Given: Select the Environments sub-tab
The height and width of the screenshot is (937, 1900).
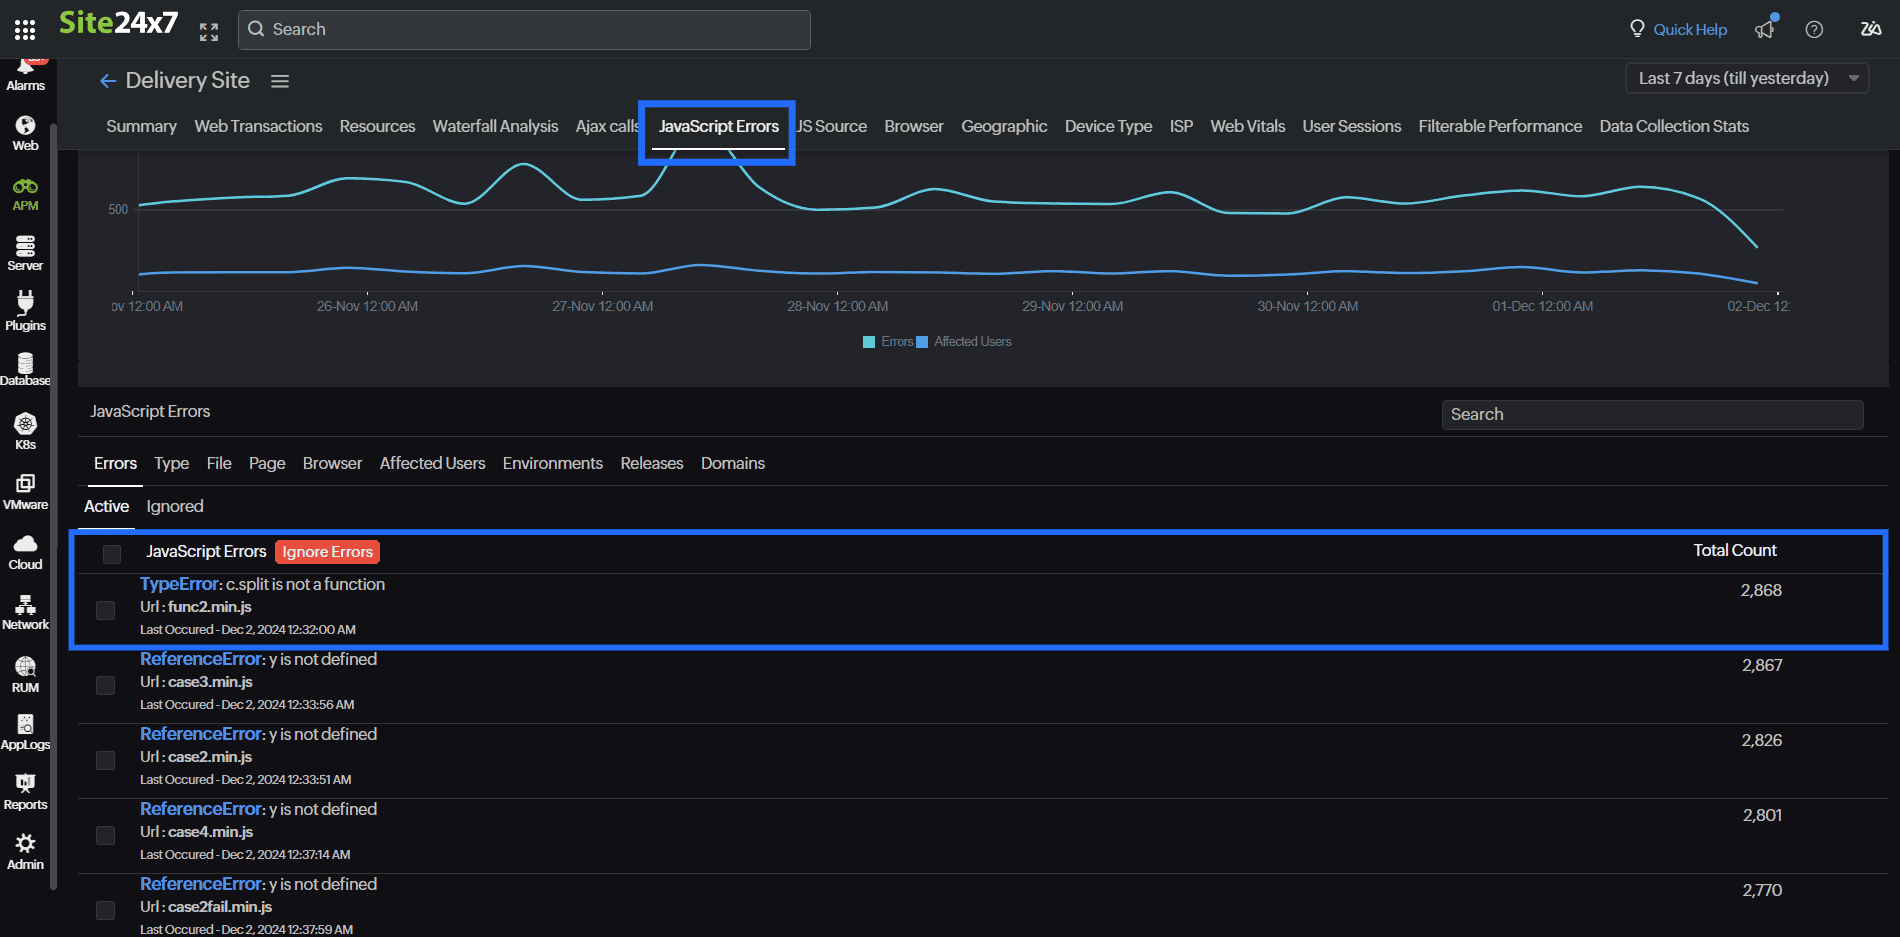Looking at the screenshot, I should pos(552,463).
